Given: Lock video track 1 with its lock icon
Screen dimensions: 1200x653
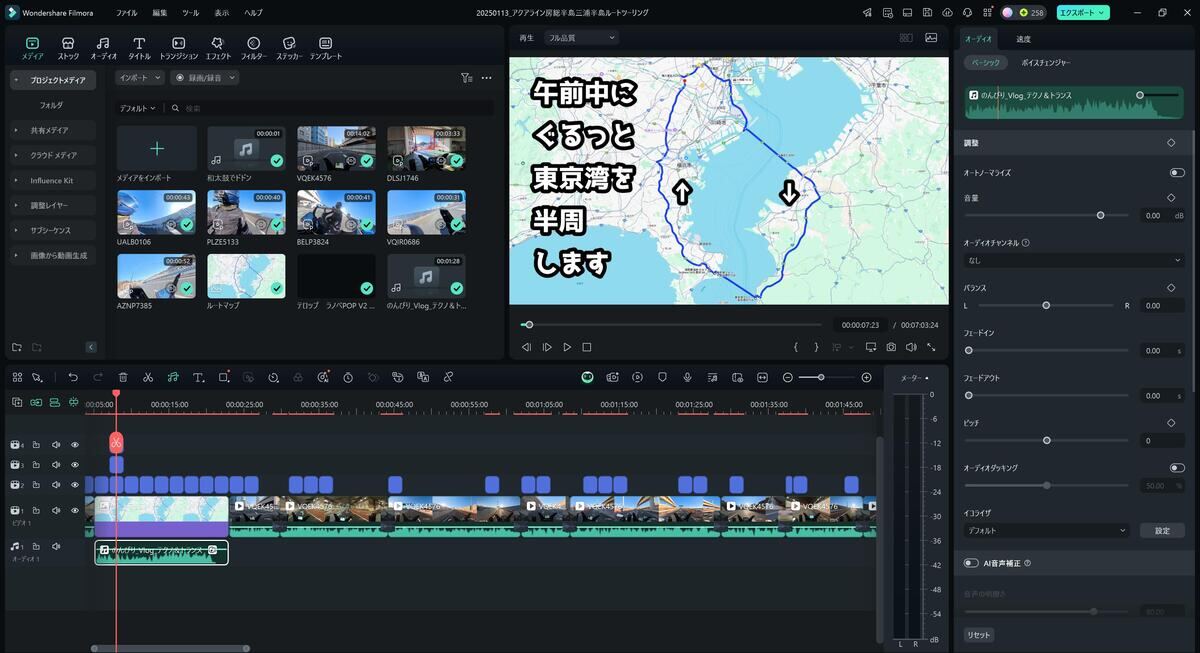Looking at the screenshot, I should tap(36, 510).
